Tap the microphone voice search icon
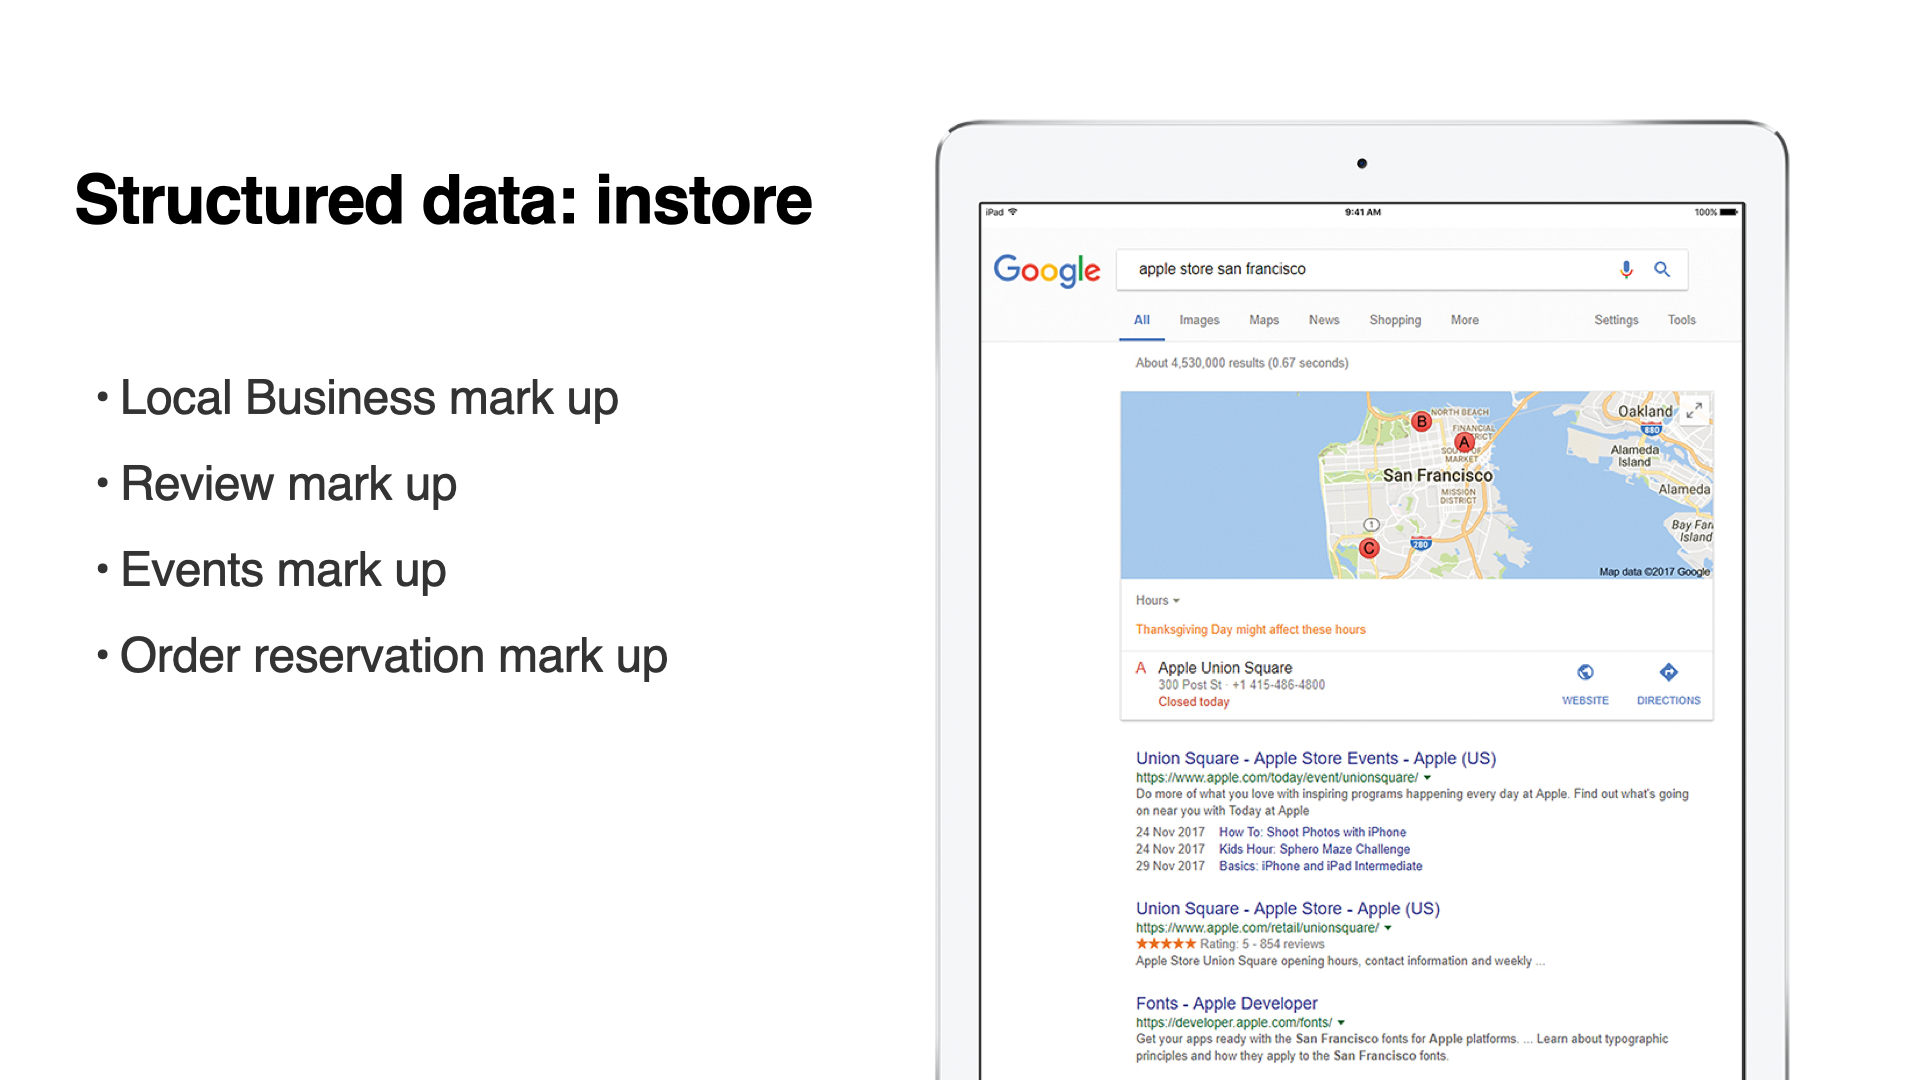 point(1626,269)
